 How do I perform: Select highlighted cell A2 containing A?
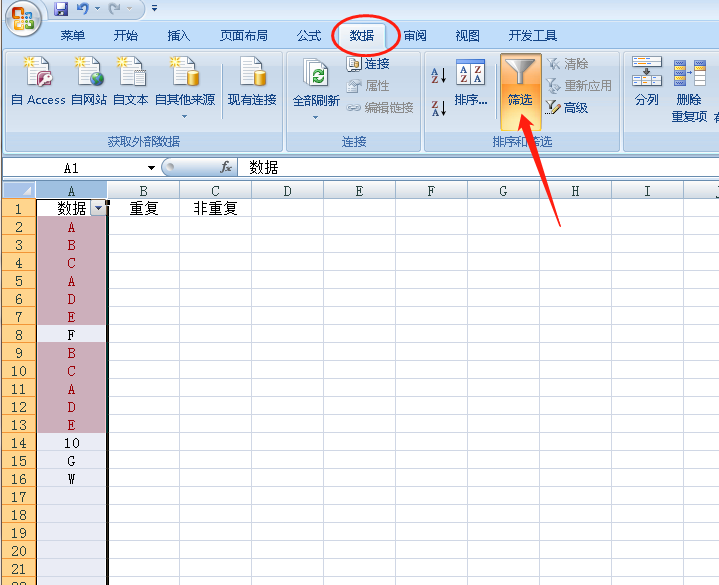71,226
